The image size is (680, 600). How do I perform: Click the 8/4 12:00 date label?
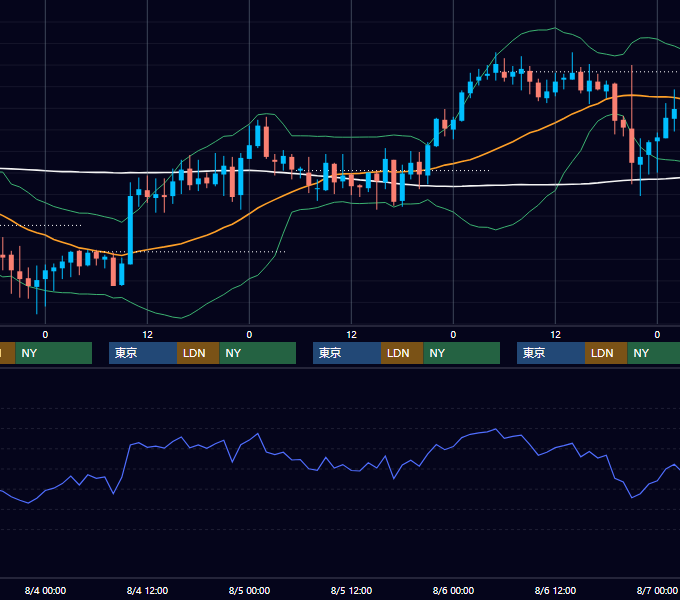147,590
